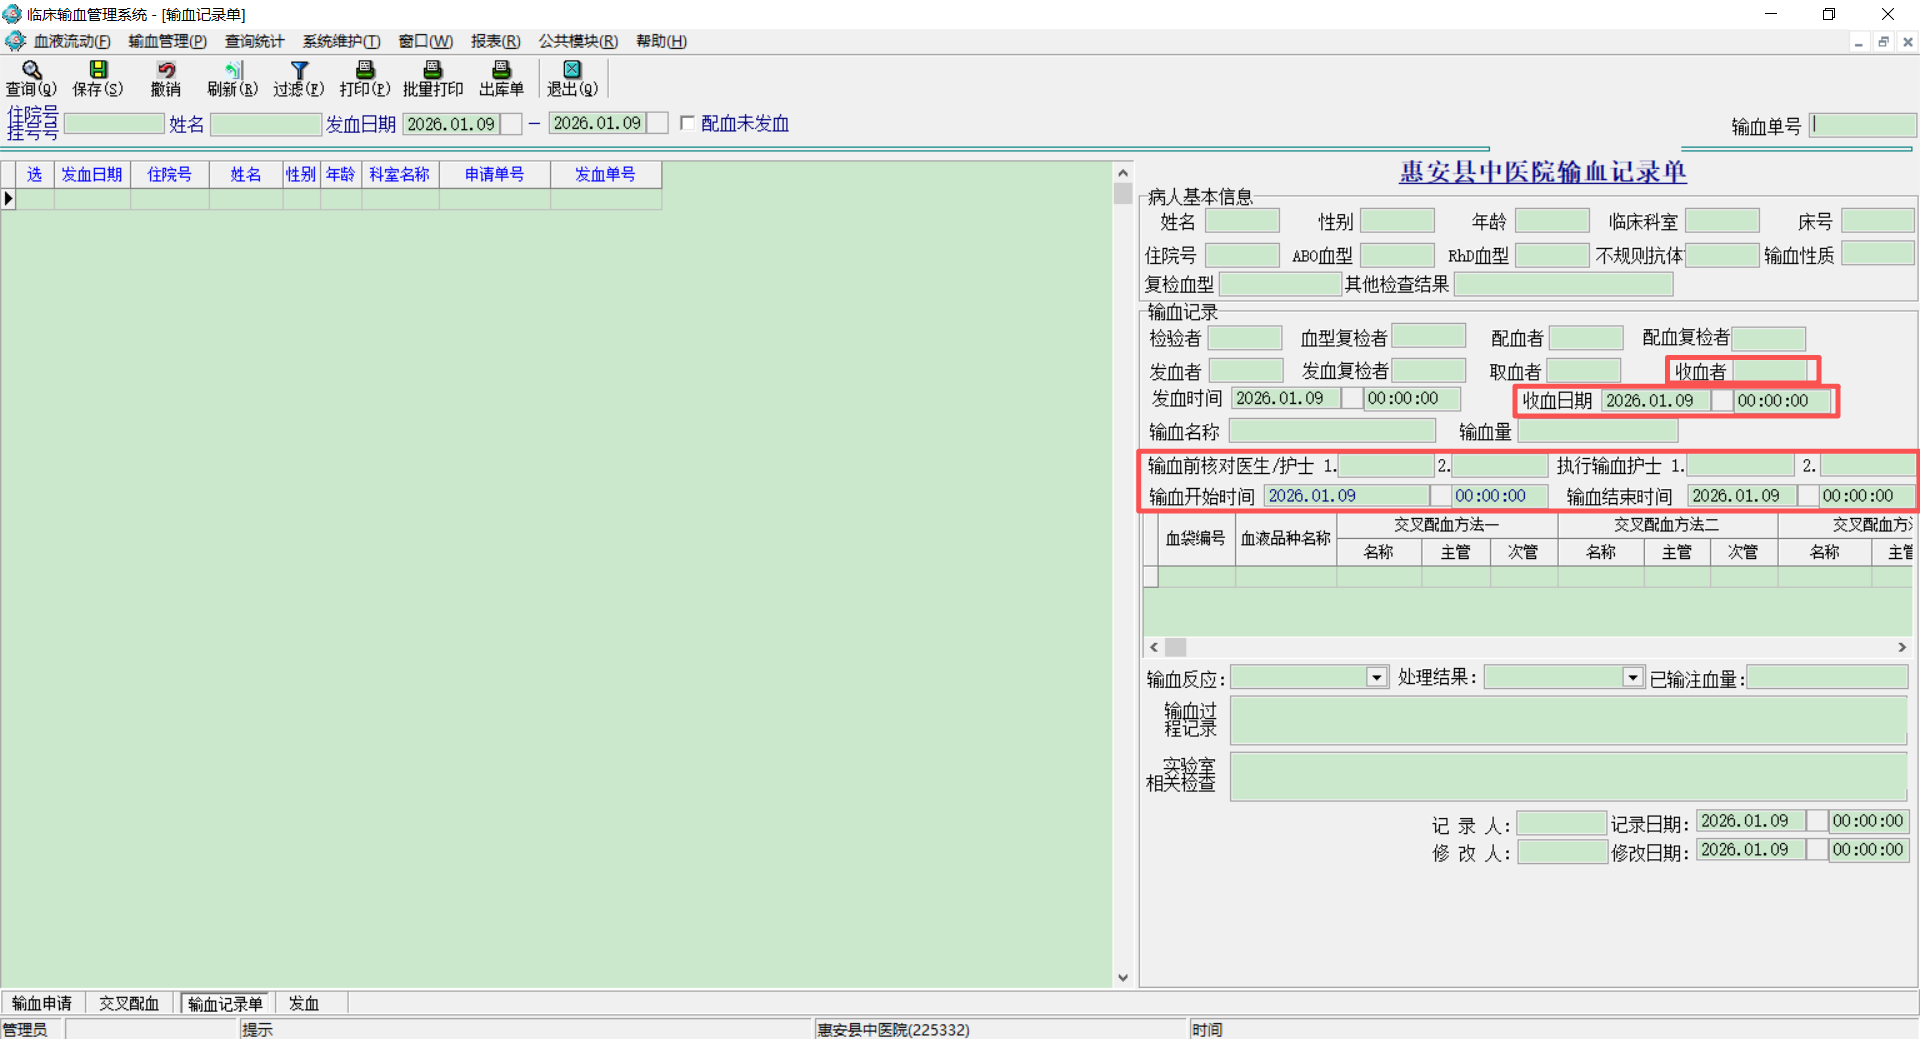The height and width of the screenshot is (1039, 1920).
Task: Click the 发血单号 column header
Action: 605,175
